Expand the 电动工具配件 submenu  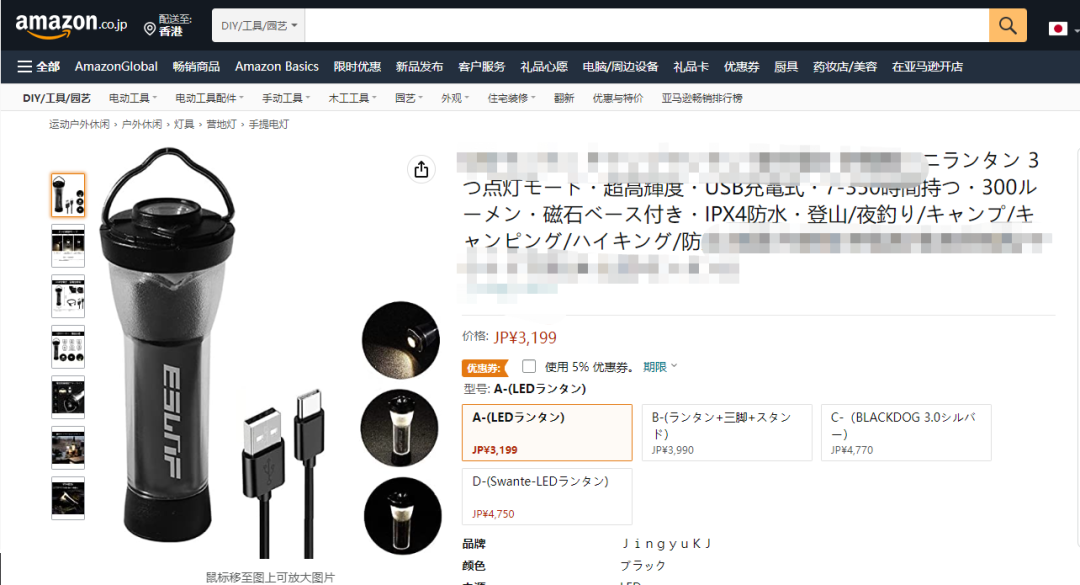tap(209, 98)
